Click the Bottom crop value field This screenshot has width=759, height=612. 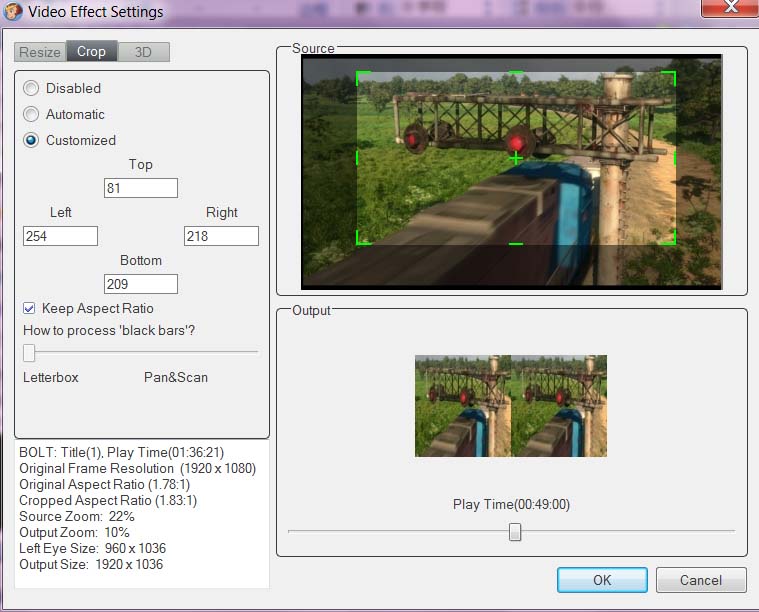141,284
